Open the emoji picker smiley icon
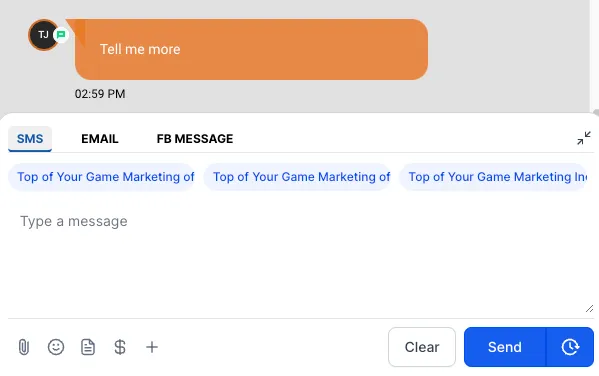The height and width of the screenshot is (376, 599). [56, 347]
